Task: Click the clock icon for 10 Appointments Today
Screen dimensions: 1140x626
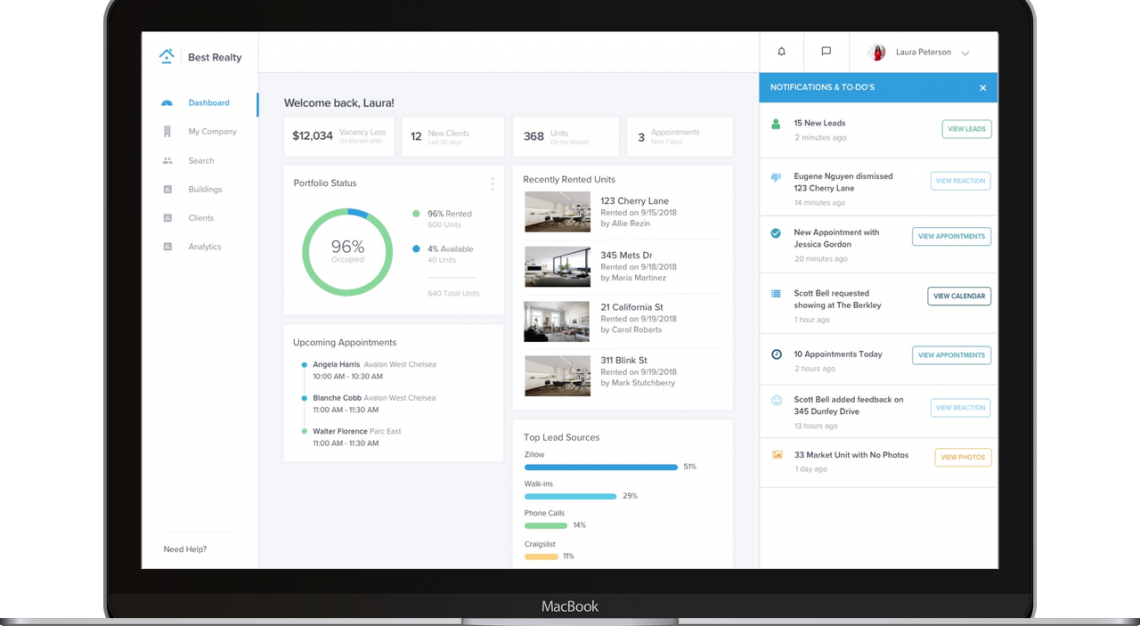Action: [x=776, y=354]
